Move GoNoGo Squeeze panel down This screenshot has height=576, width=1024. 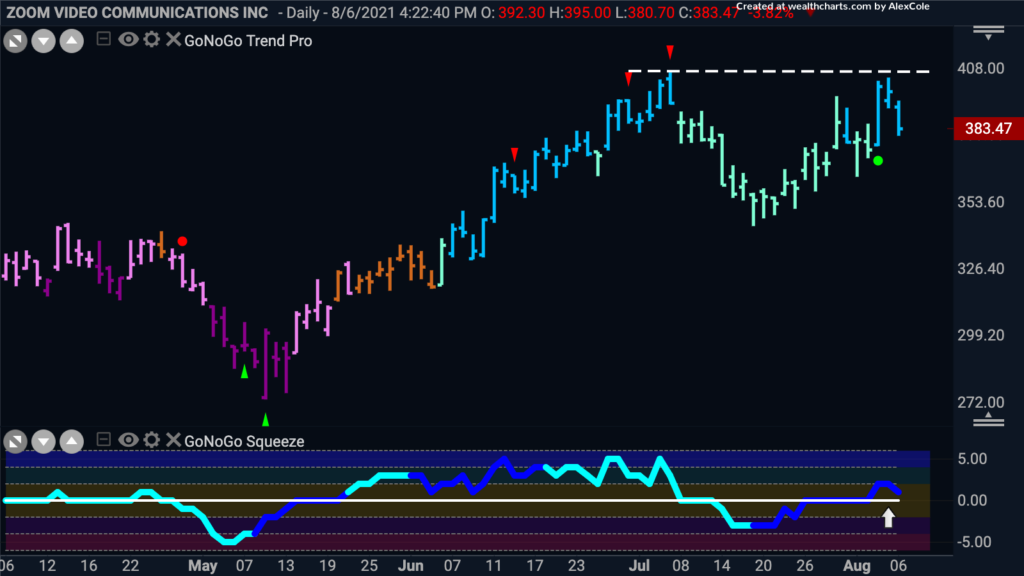(43, 442)
